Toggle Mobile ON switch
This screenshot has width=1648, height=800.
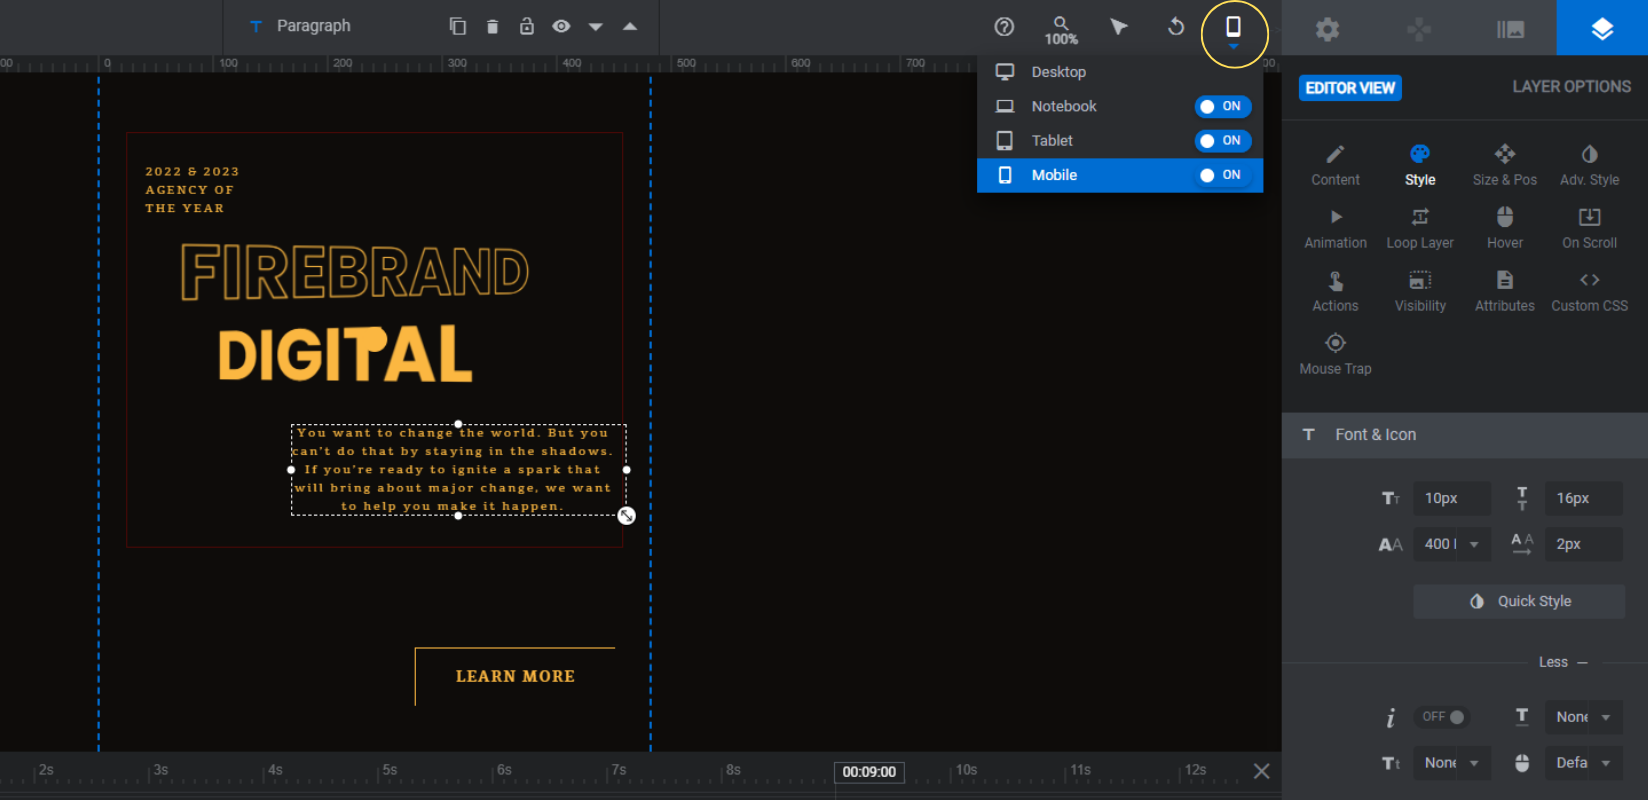tap(1223, 175)
